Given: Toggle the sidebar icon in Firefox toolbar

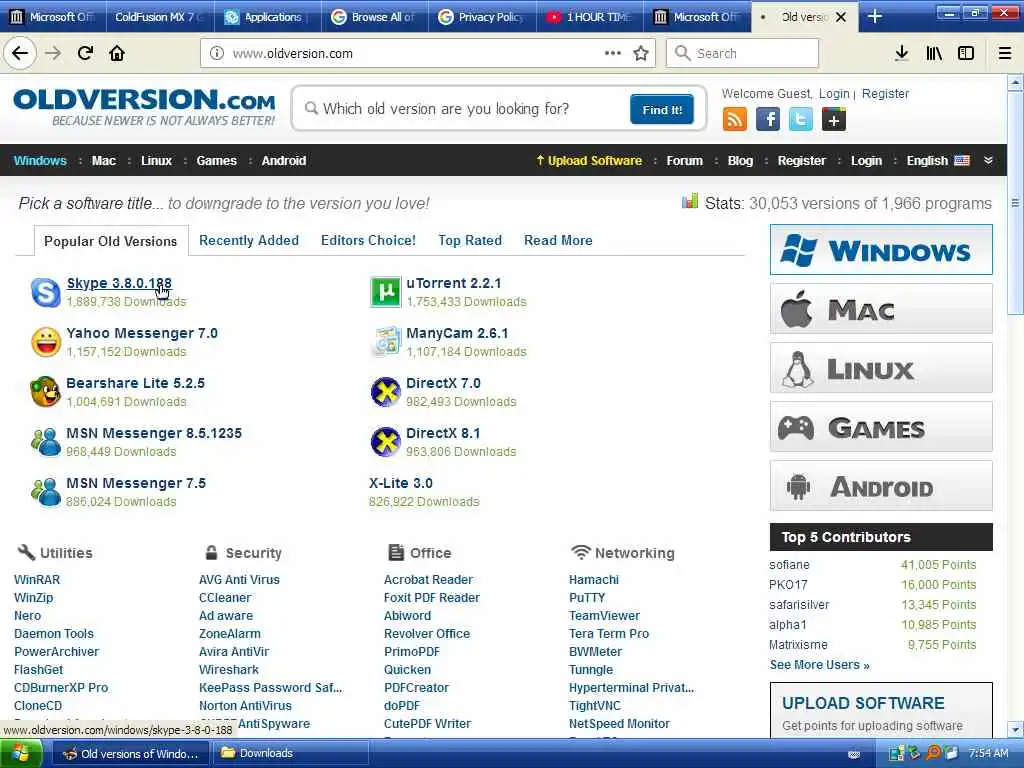Looking at the screenshot, I should tap(966, 53).
